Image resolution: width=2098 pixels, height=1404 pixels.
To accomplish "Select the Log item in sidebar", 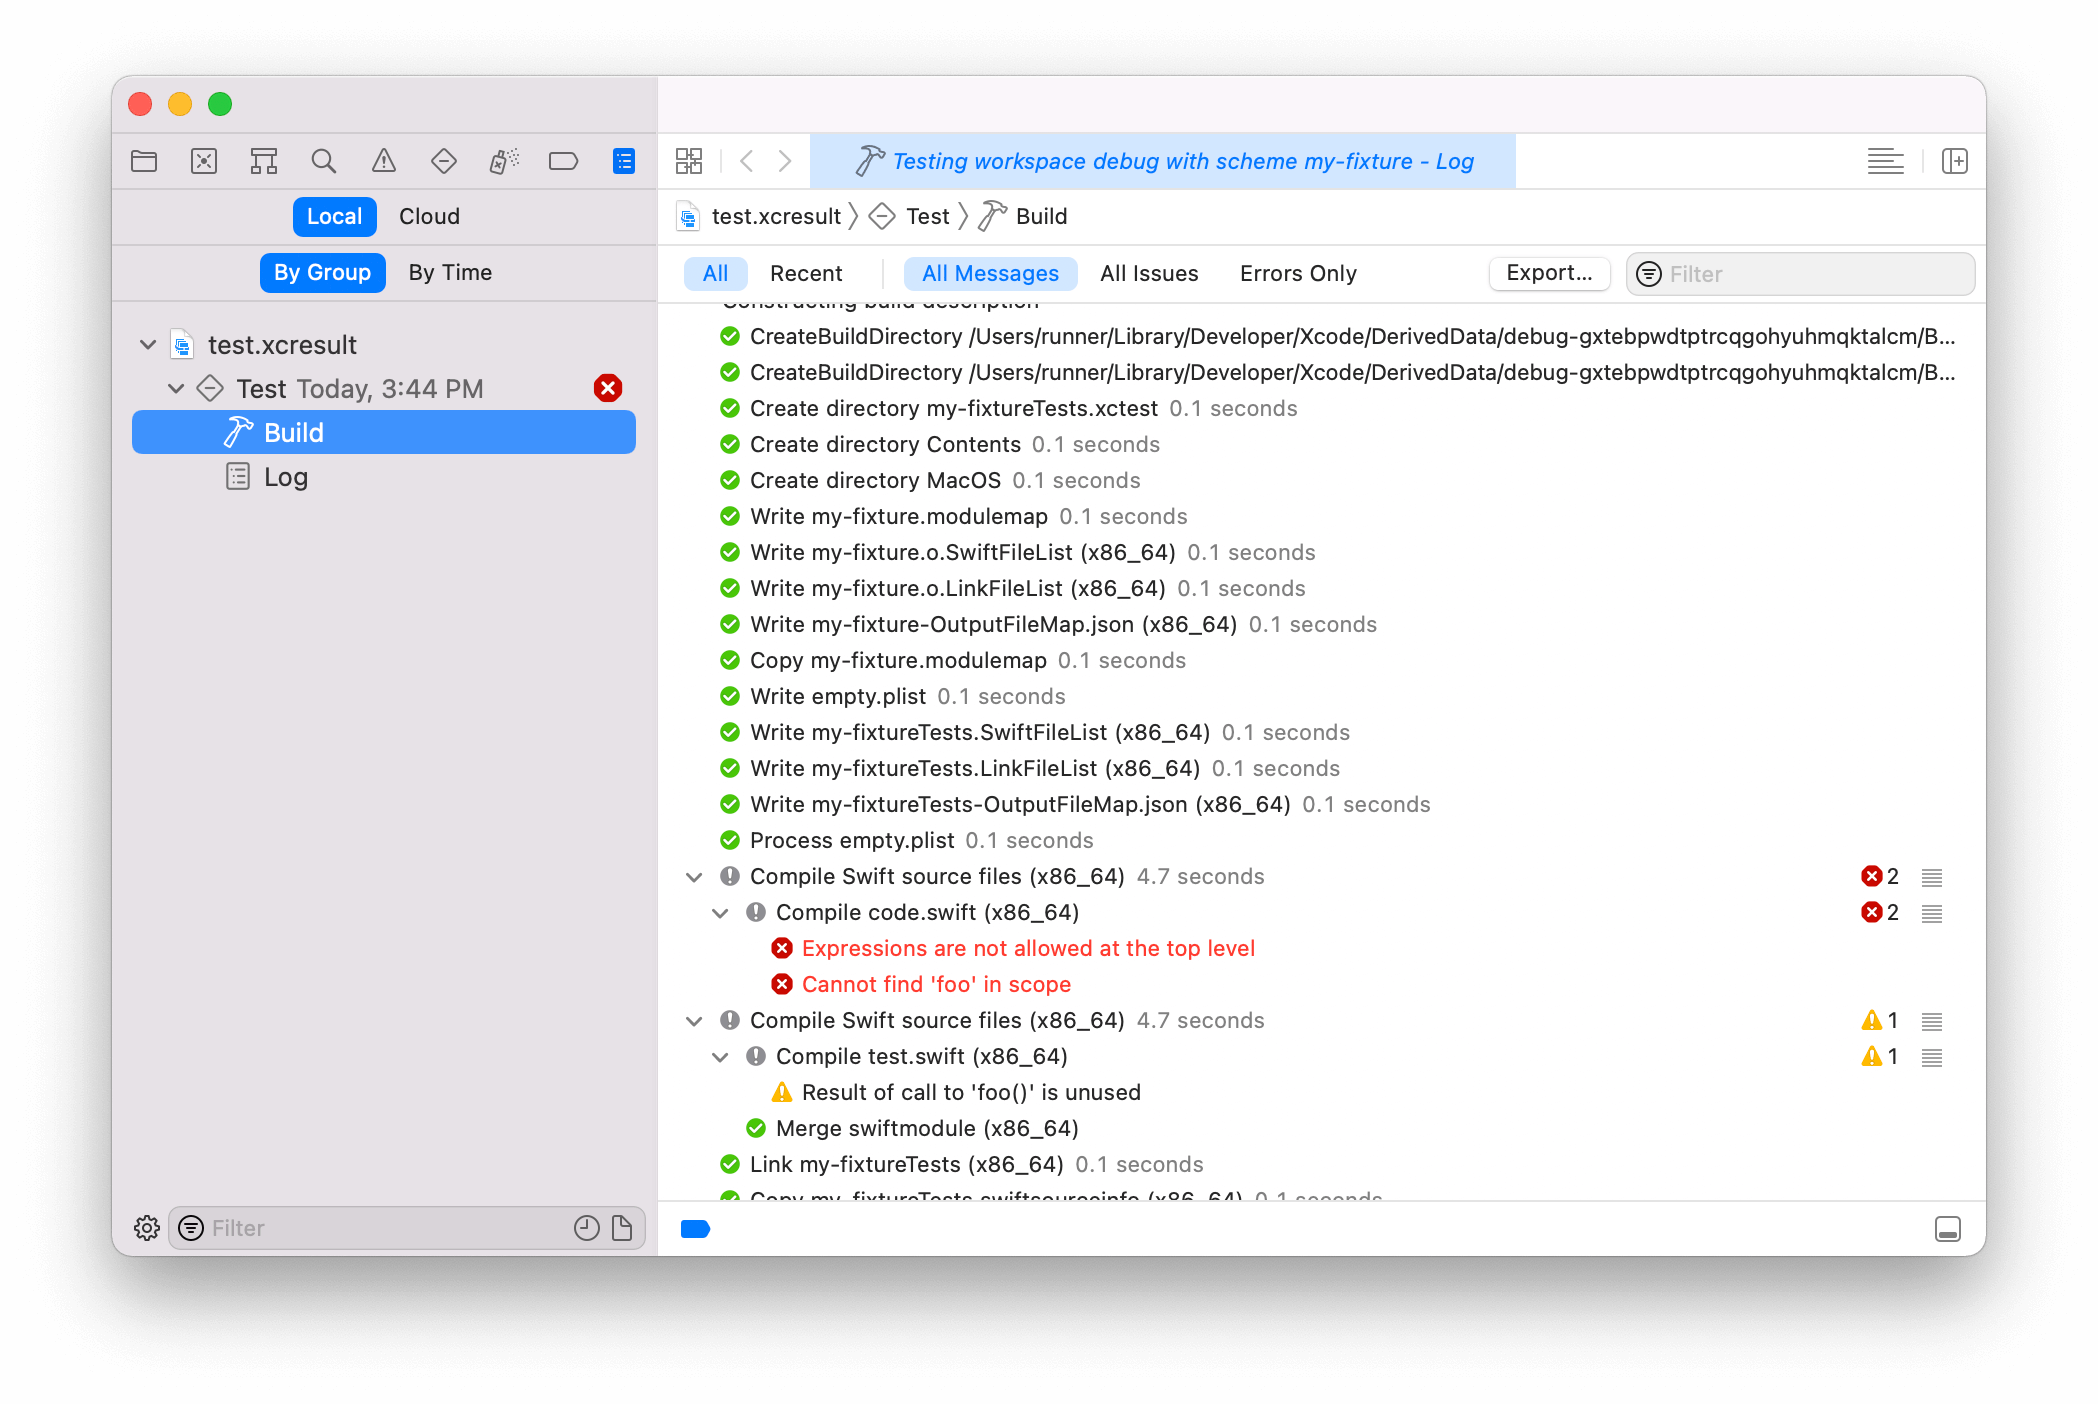I will pyautogui.click(x=285, y=477).
